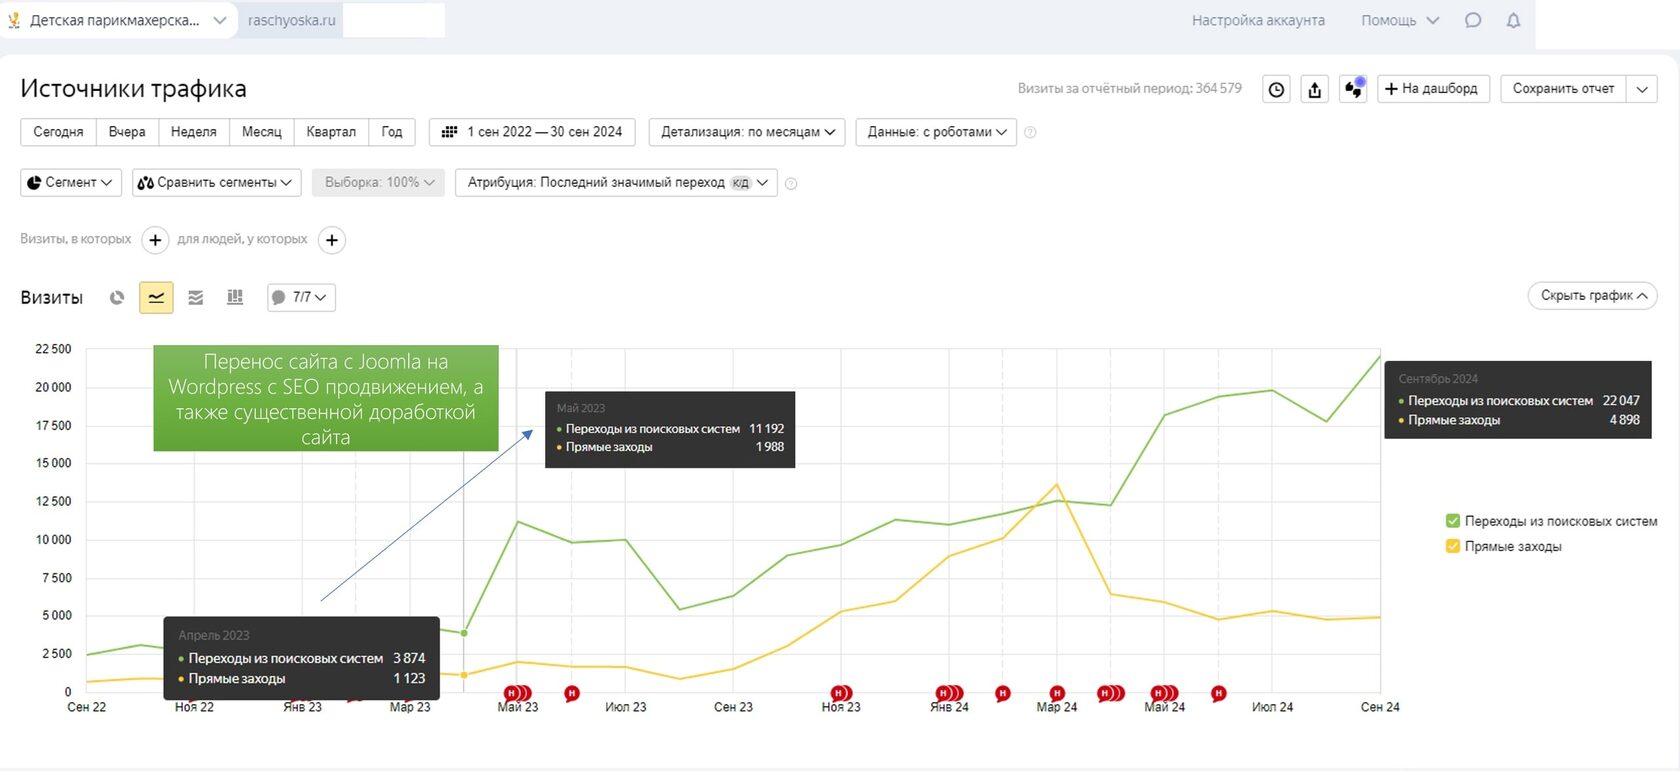
Task: Click the На дашборд button
Action: point(1433,89)
